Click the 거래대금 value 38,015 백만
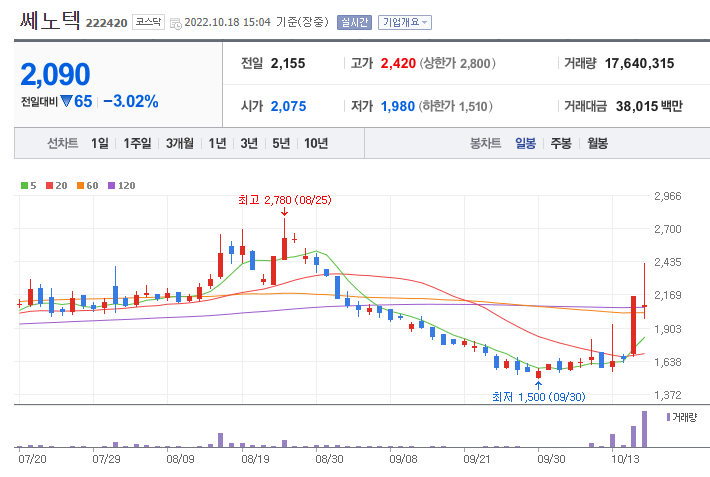Image resolution: width=710 pixels, height=477 pixels. pos(649,106)
